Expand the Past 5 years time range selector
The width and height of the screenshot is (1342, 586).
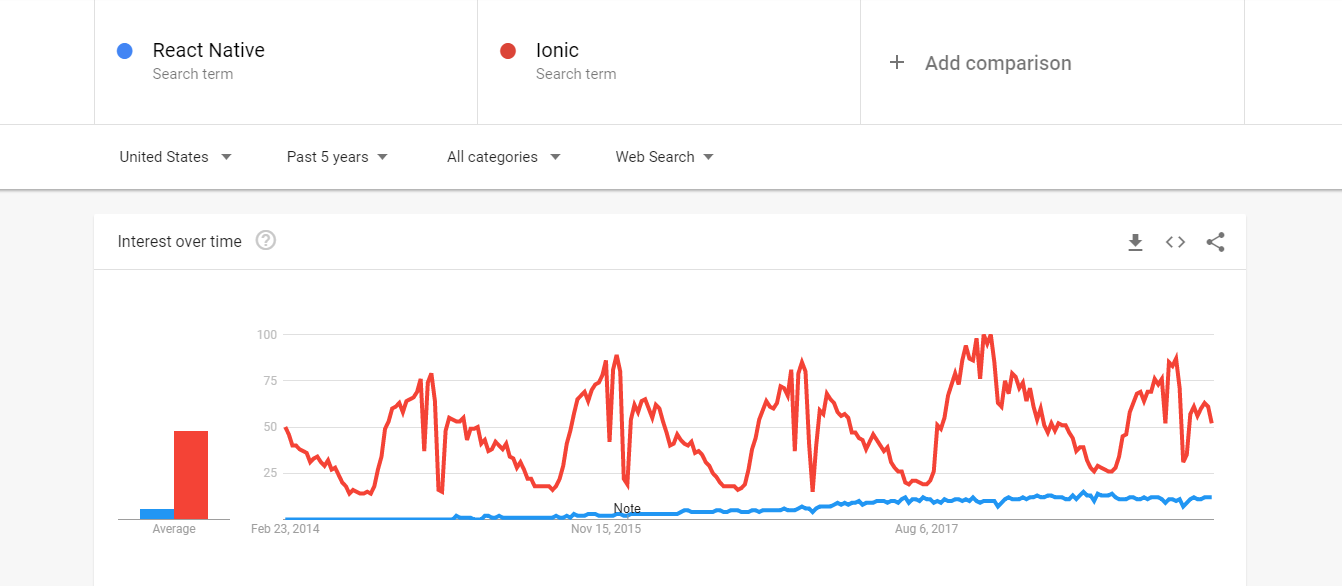[x=337, y=157]
